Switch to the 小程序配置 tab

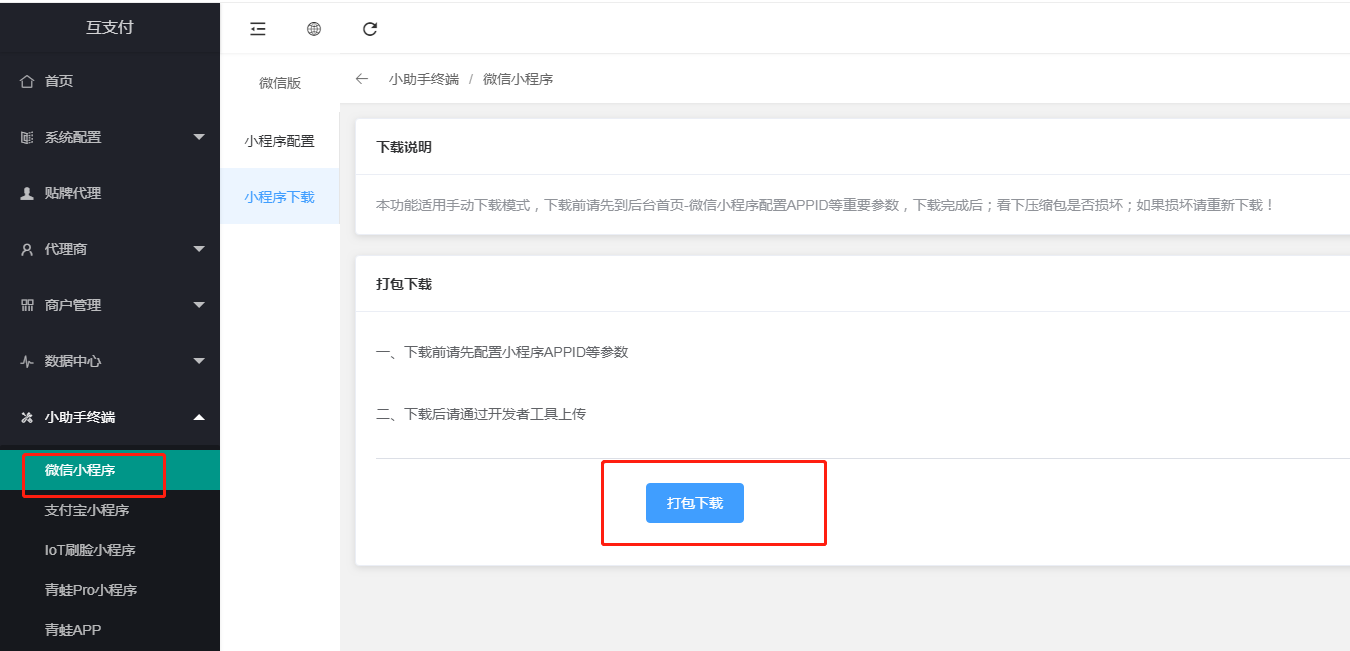click(280, 141)
